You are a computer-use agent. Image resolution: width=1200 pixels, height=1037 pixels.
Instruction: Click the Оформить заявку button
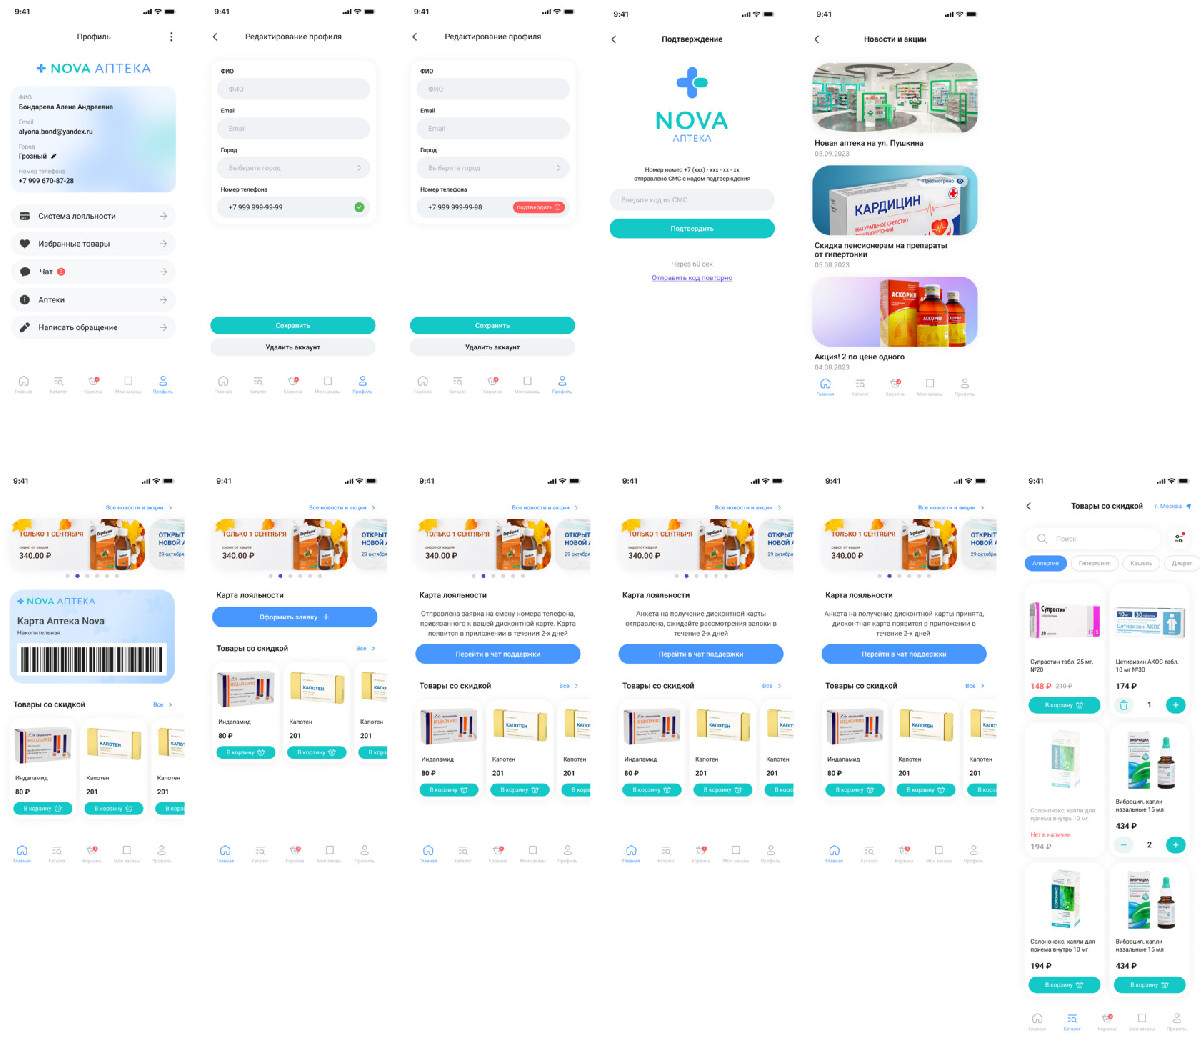click(x=294, y=617)
